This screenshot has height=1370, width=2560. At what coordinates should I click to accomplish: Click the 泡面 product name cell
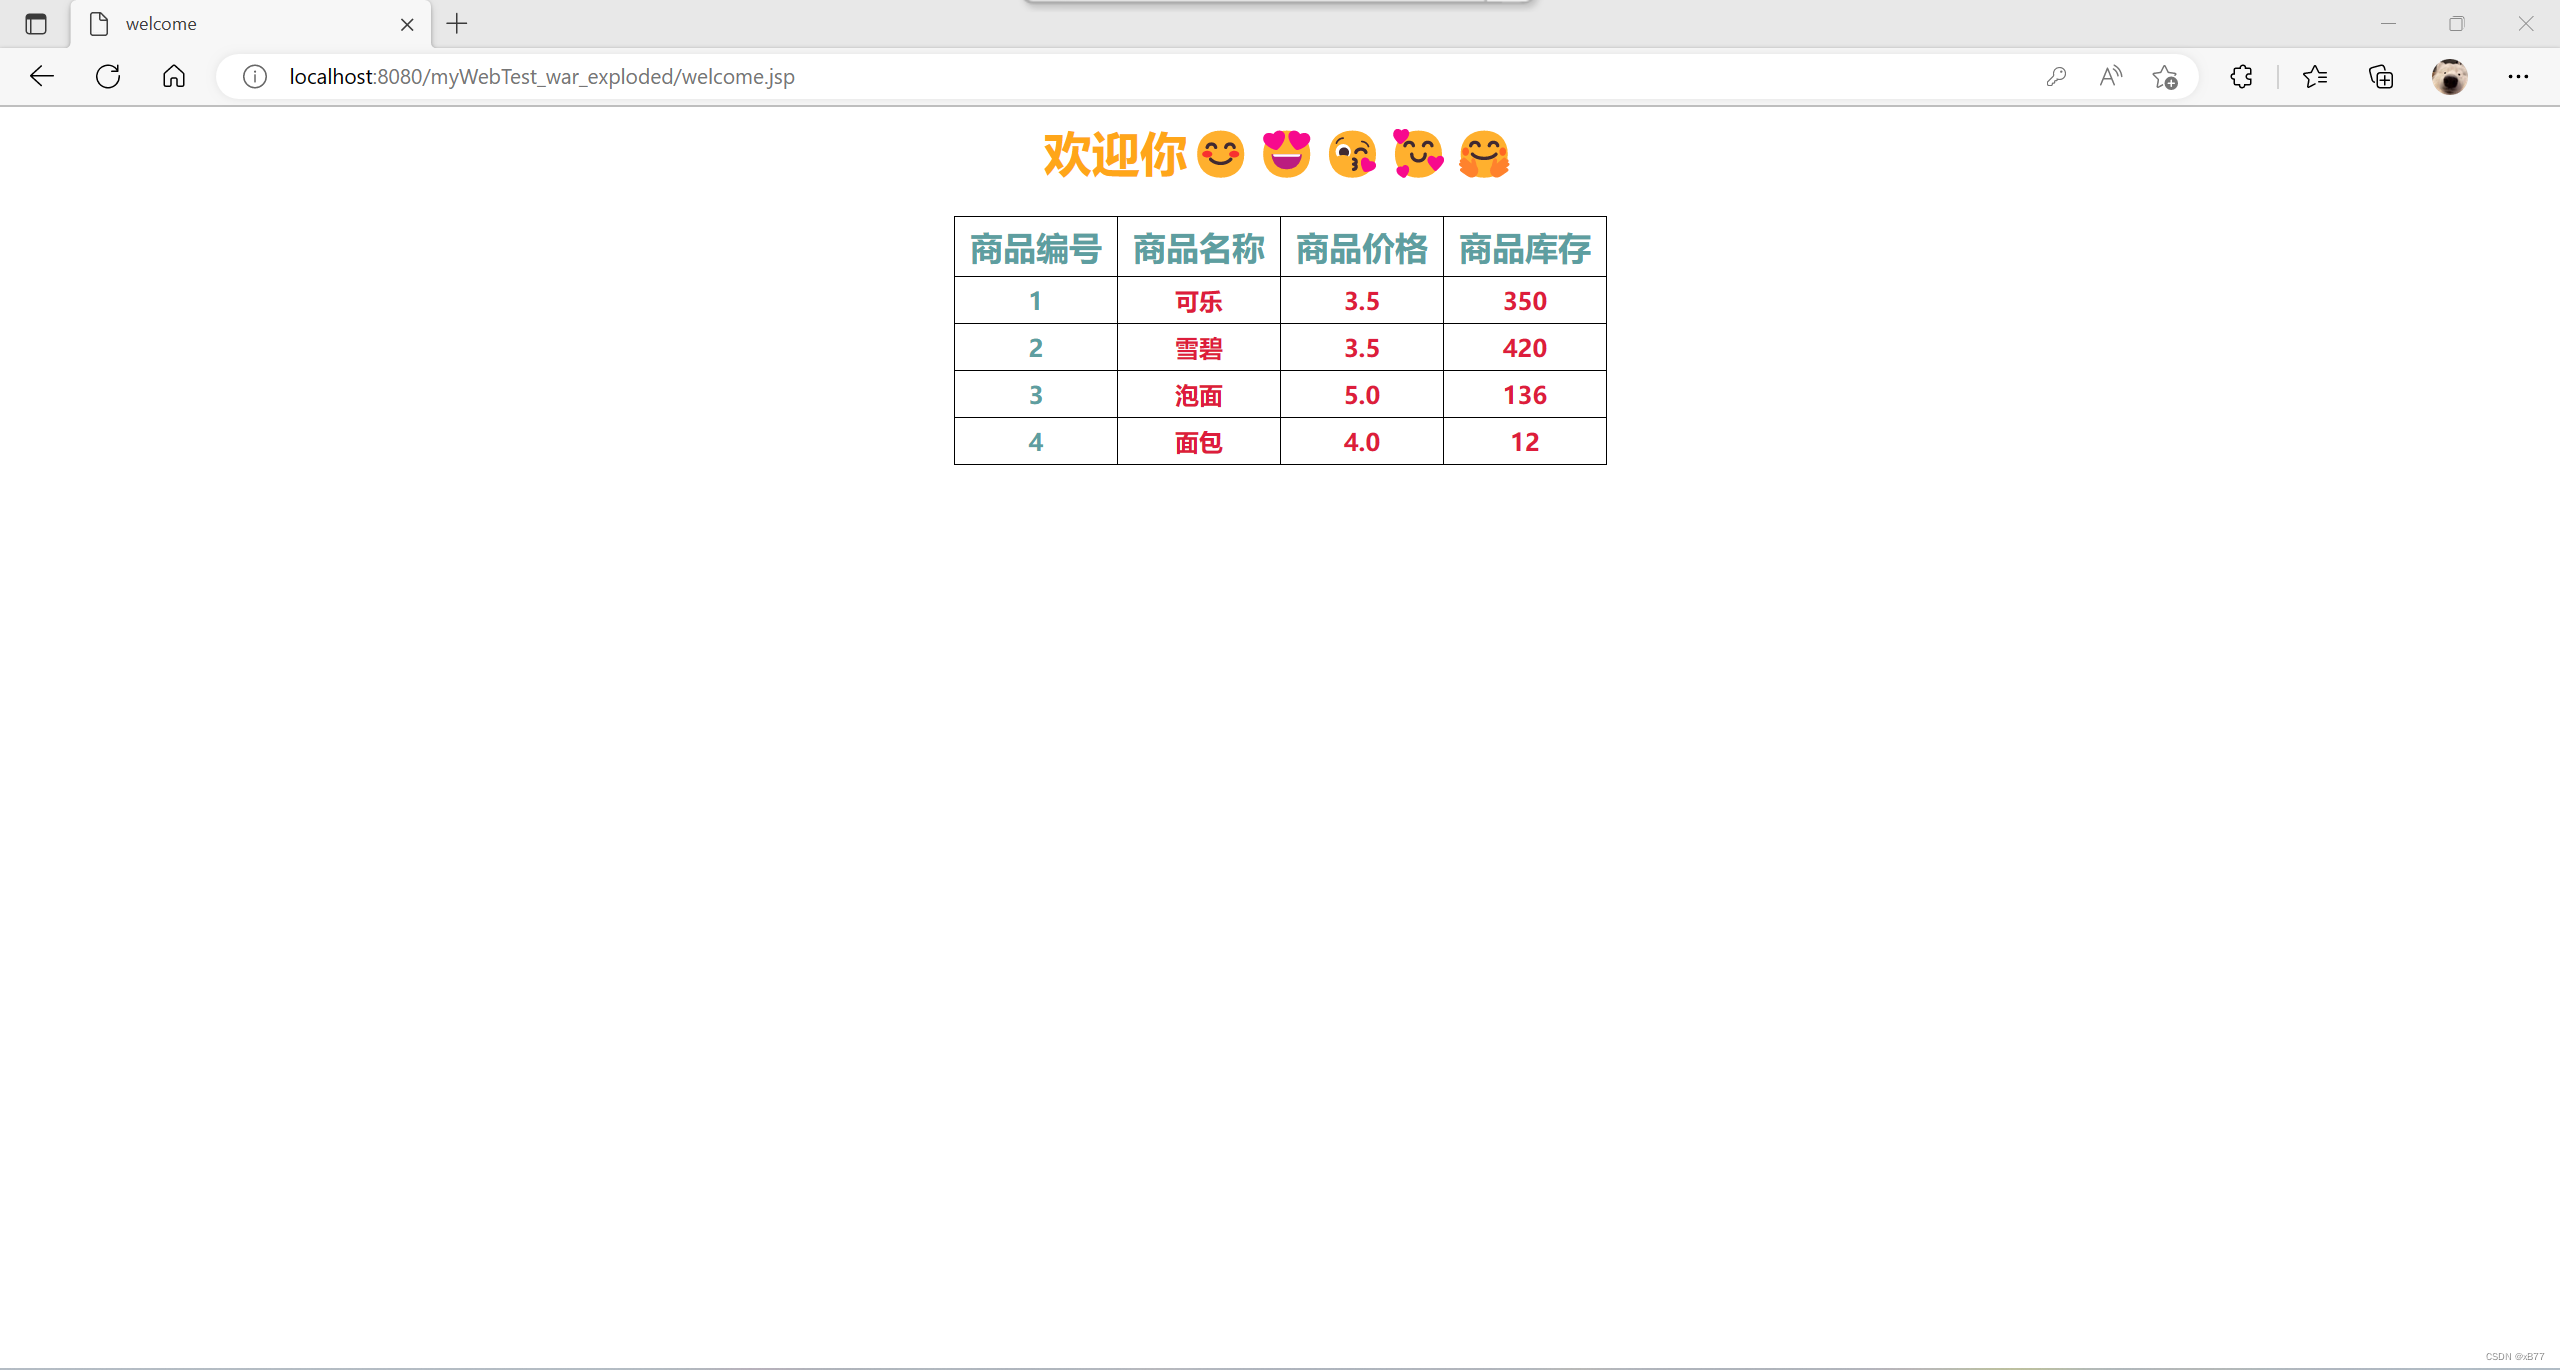pos(1199,394)
